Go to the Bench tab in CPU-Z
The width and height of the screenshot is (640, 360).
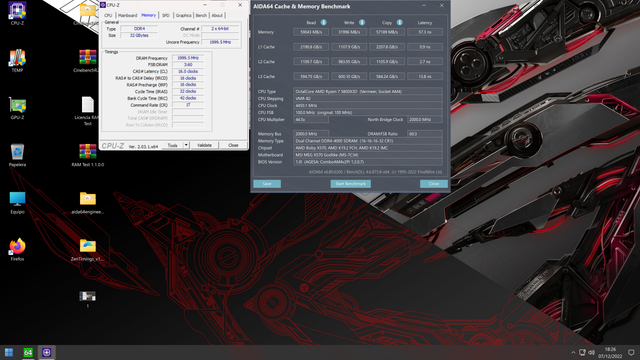coord(201,15)
